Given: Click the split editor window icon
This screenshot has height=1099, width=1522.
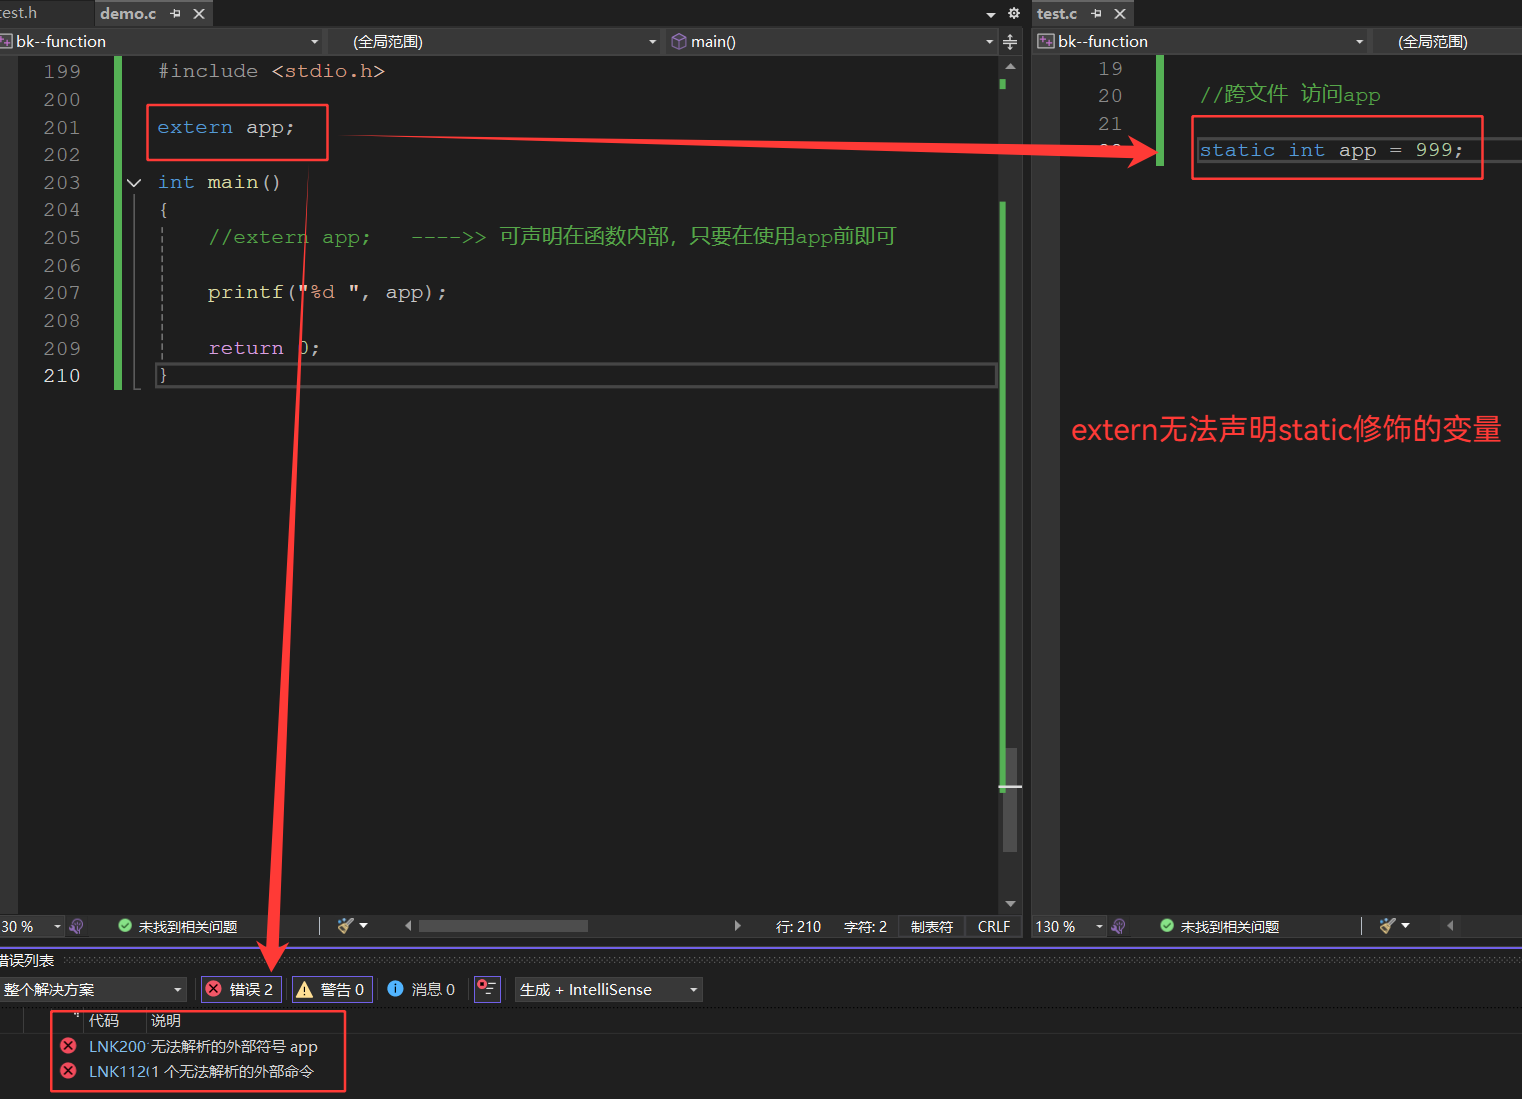Looking at the screenshot, I should point(1010,41).
